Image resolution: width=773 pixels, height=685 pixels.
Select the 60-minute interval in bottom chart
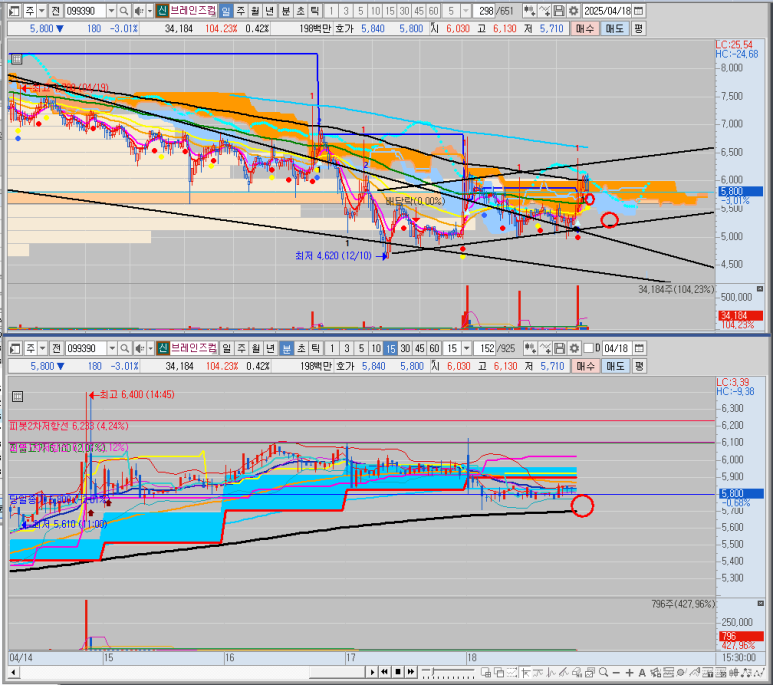tap(434, 348)
